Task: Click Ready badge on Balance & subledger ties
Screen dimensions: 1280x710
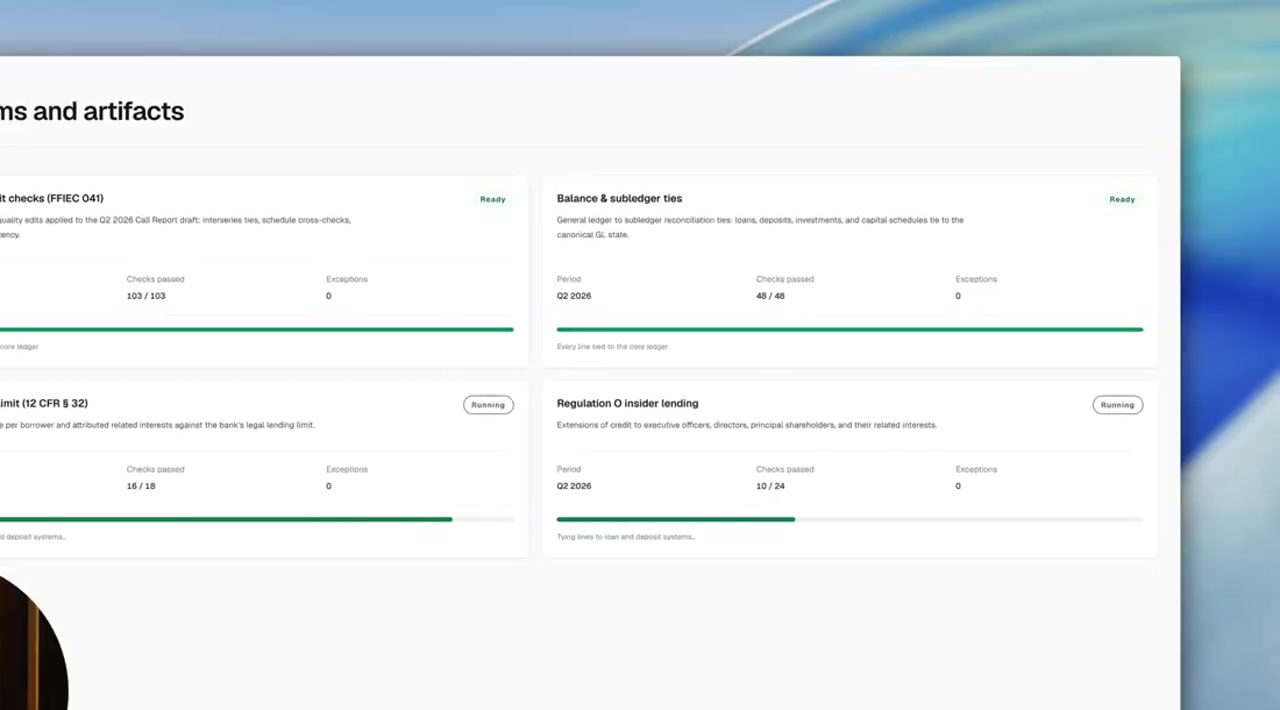Action: [1122, 199]
